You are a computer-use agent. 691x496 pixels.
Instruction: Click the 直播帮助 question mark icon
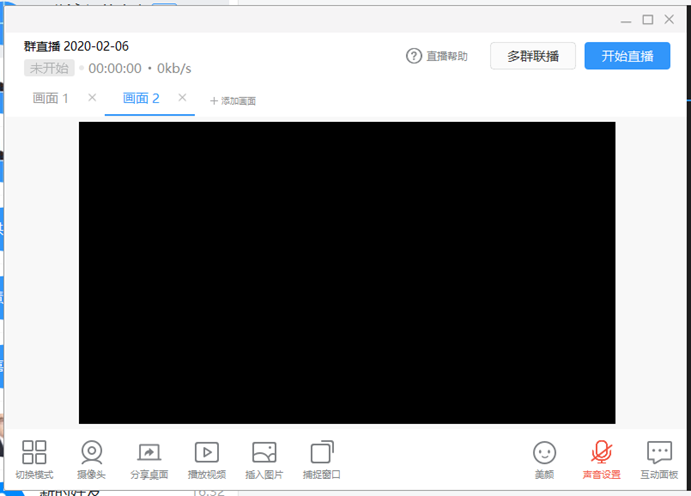(414, 56)
